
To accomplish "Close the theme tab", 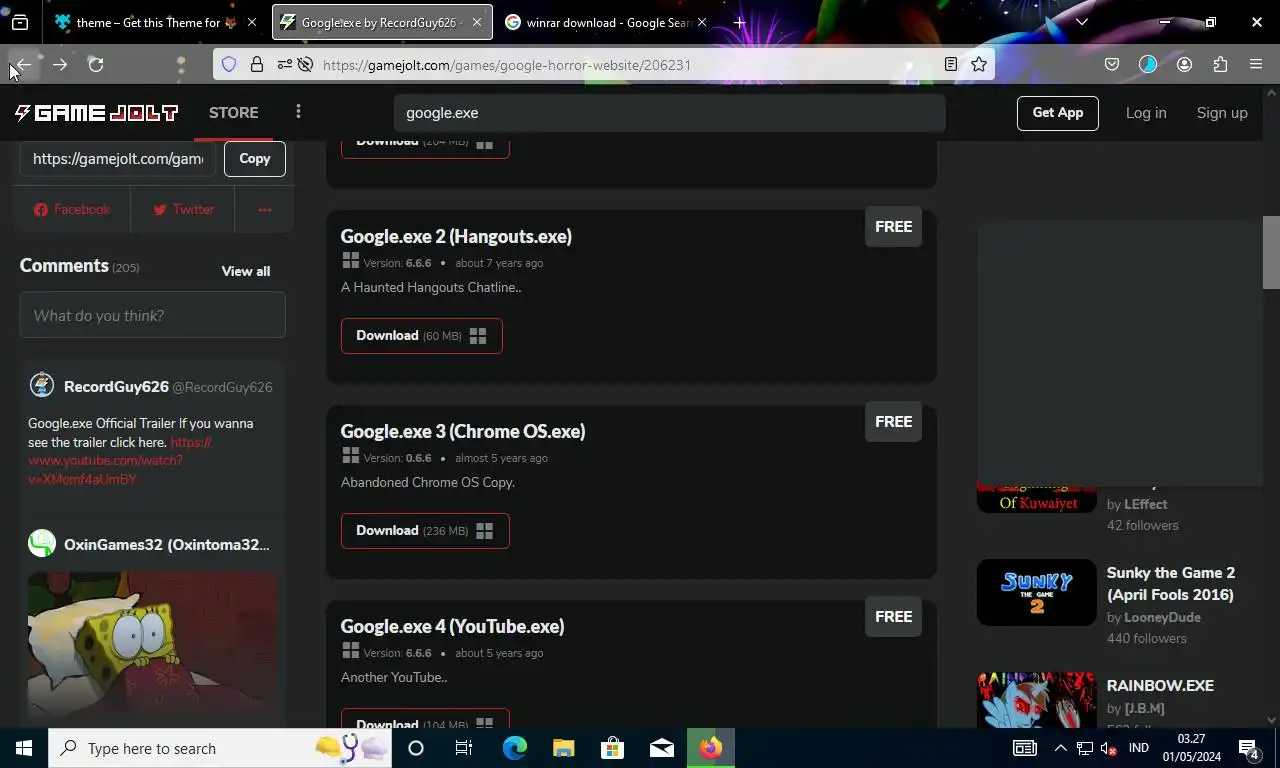I will [x=251, y=22].
